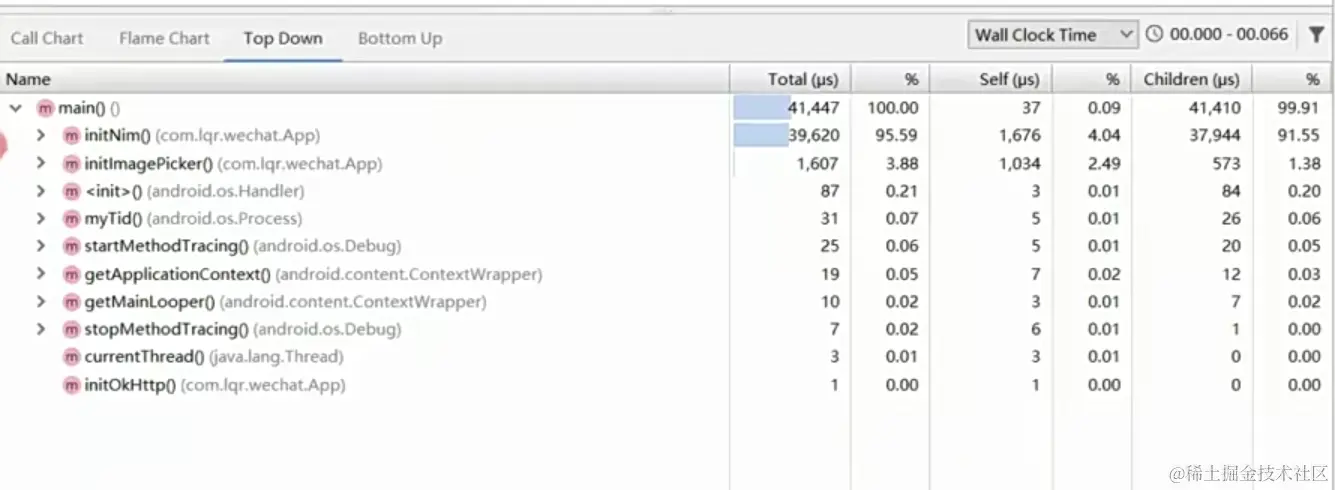The width and height of the screenshot is (1335, 490).
Task: Click the method icon next to currentThread()
Action: [71, 357]
